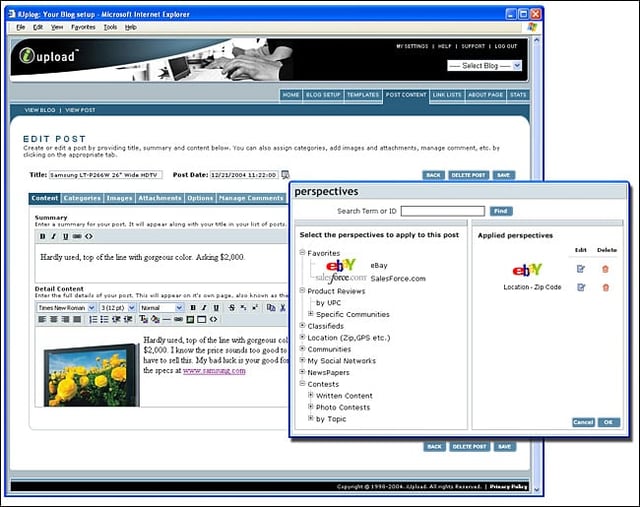The height and width of the screenshot is (507, 640).
Task: Open the Manage Comments tab
Action: [251, 198]
